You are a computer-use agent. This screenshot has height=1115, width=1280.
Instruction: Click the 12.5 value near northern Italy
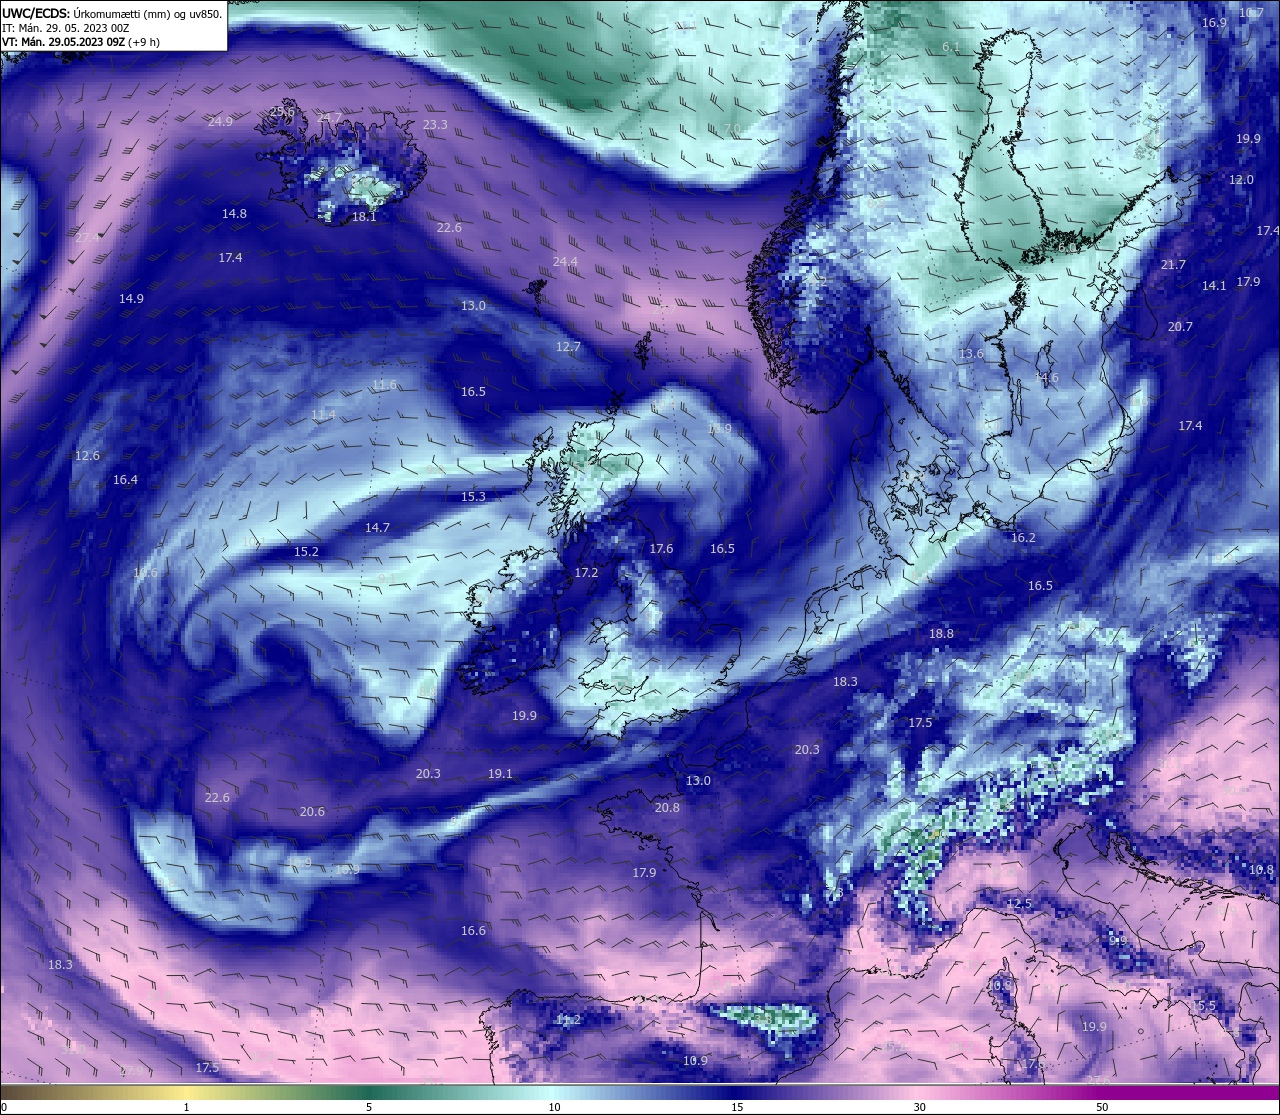click(1018, 904)
